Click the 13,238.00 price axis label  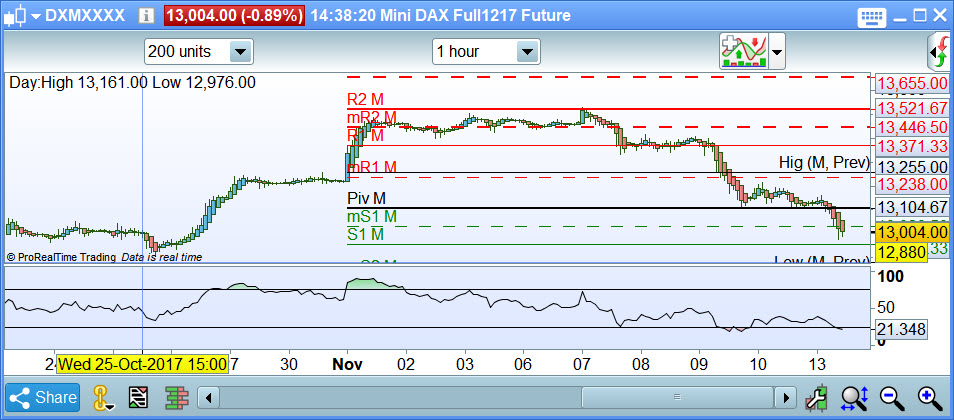pos(914,184)
